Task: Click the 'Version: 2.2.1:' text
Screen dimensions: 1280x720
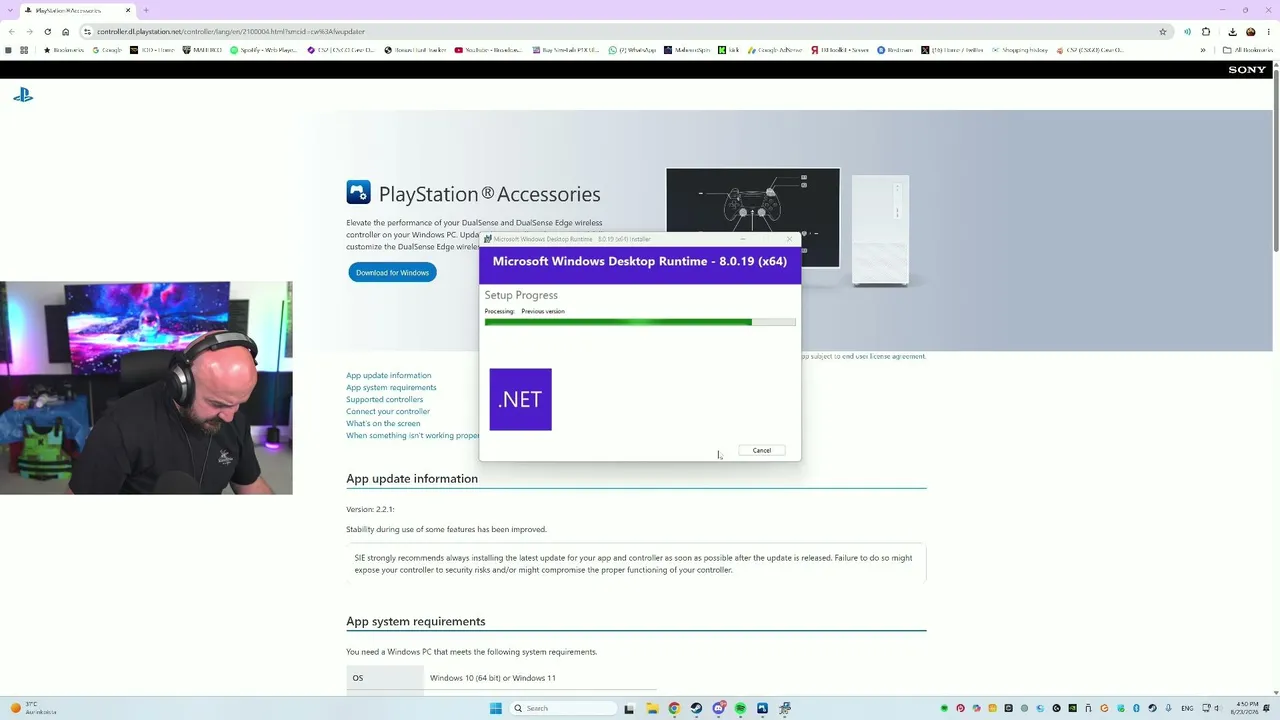Action: click(370, 509)
